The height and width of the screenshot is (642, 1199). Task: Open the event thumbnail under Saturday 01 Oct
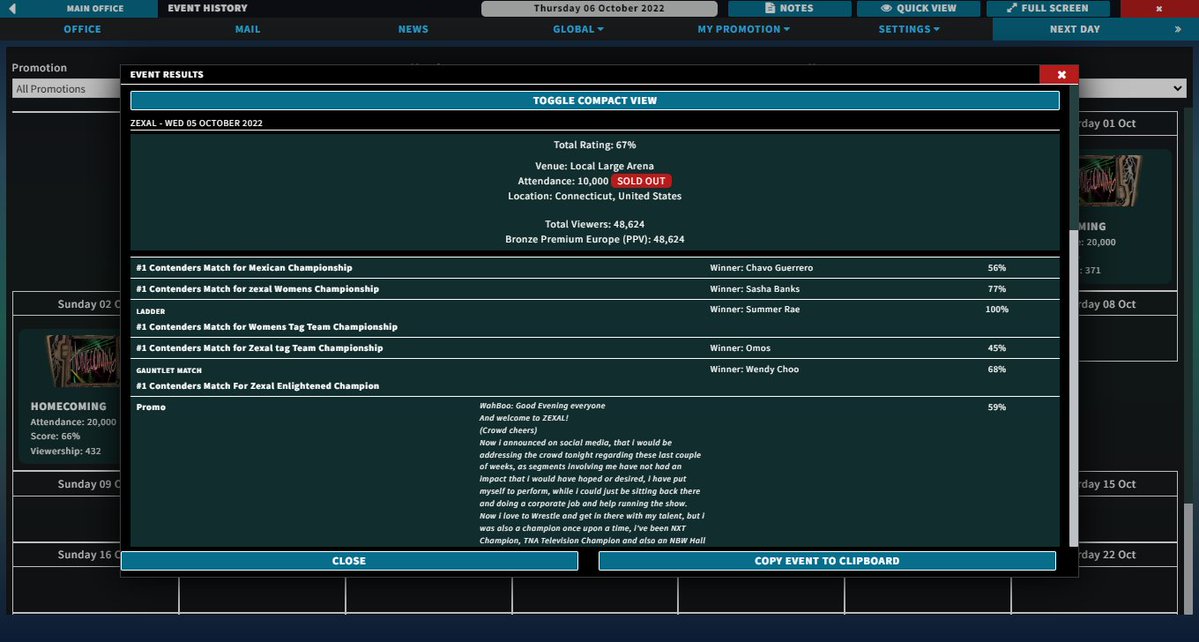coord(1110,180)
